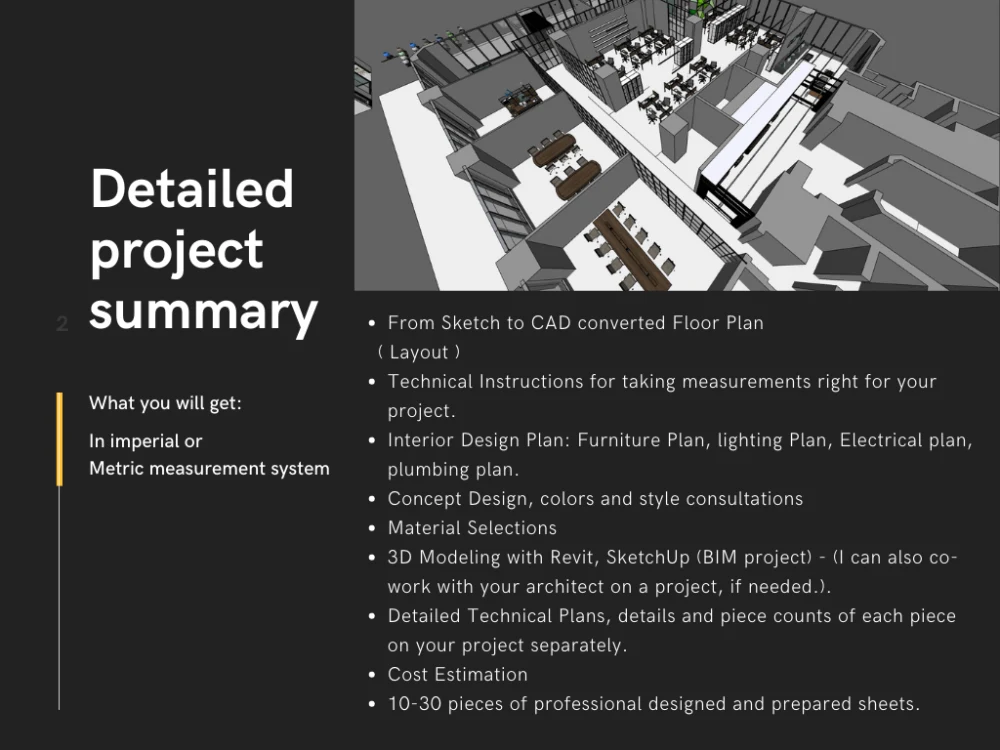Select the 'Concept Design, colors and style consultations' bullet
This screenshot has height=750, width=1000.
tap(595, 498)
